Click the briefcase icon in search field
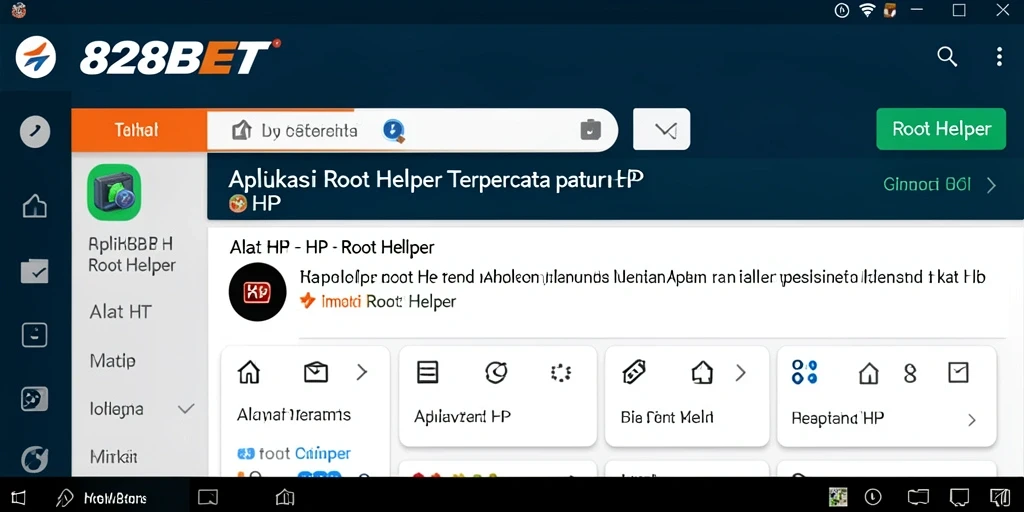The image size is (1024, 512). click(590, 130)
